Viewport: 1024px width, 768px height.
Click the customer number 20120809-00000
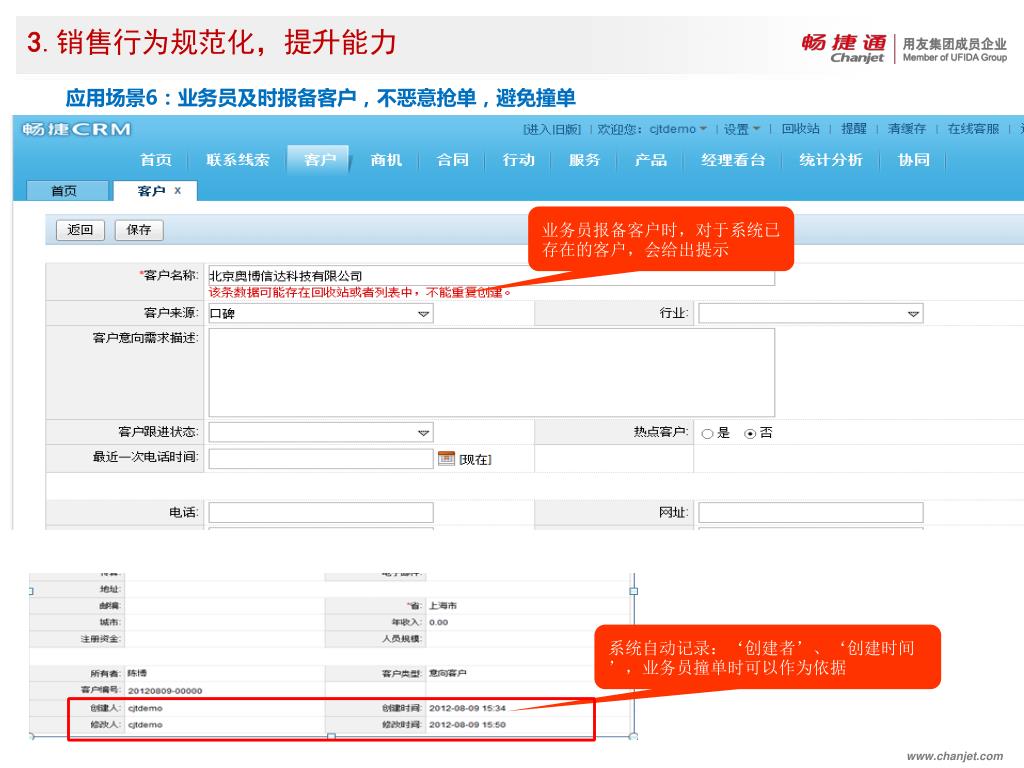coord(165,691)
